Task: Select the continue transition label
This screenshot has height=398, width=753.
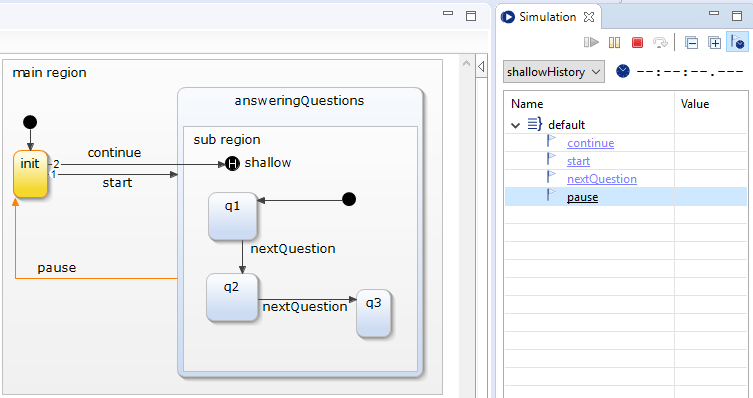Action: pyautogui.click(x=114, y=153)
